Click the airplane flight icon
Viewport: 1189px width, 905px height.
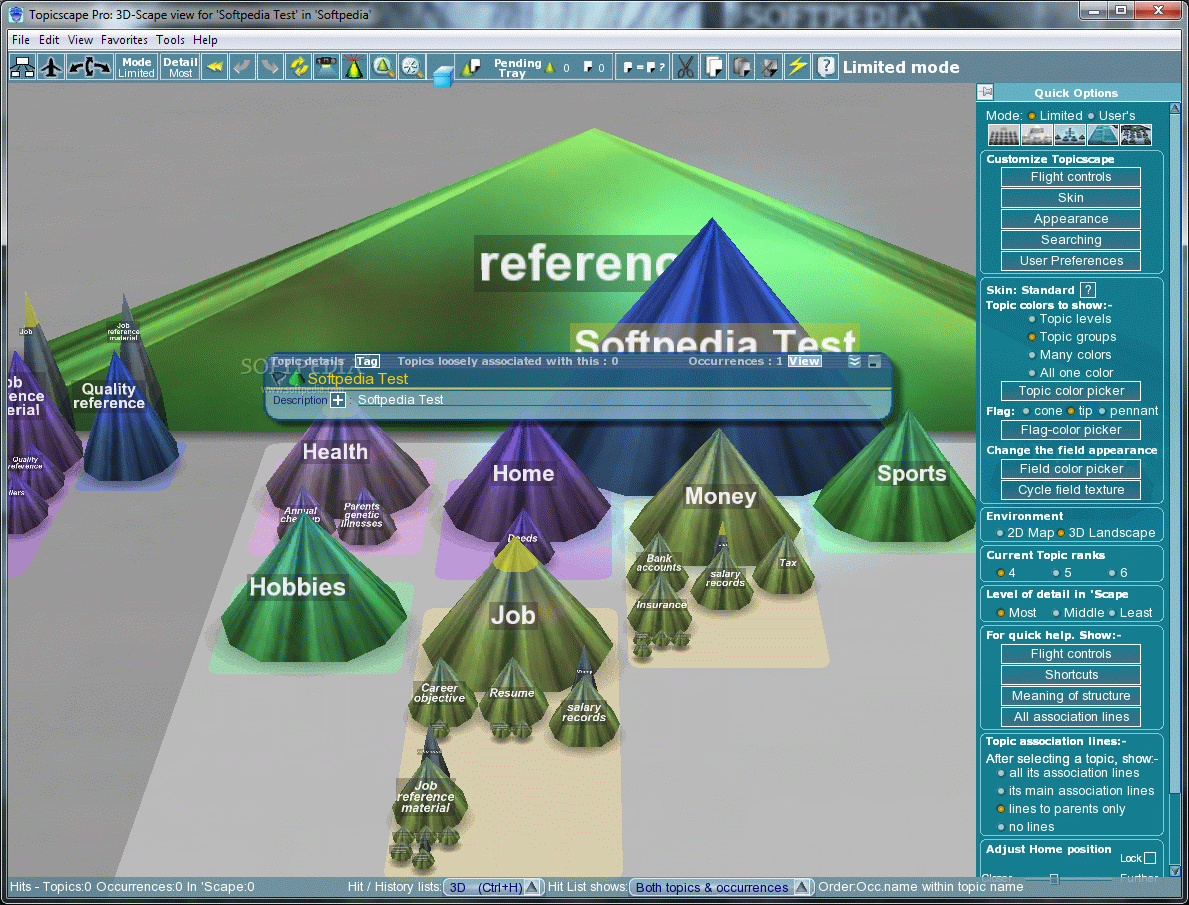[x=51, y=68]
